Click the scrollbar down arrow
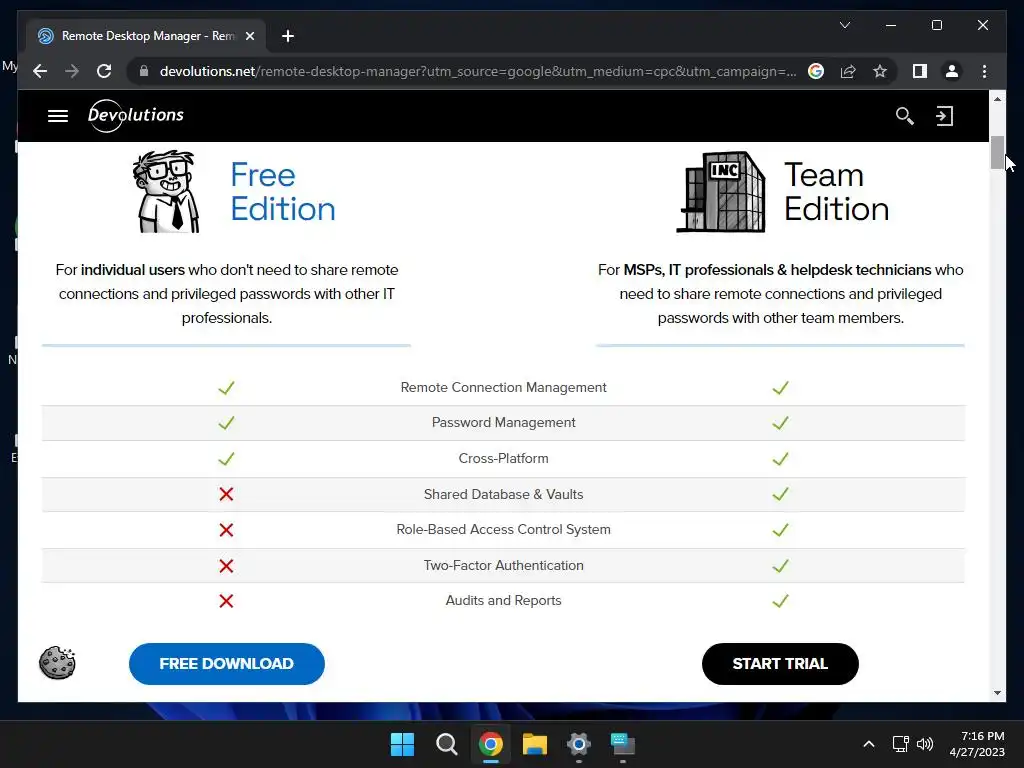 (x=997, y=693)
